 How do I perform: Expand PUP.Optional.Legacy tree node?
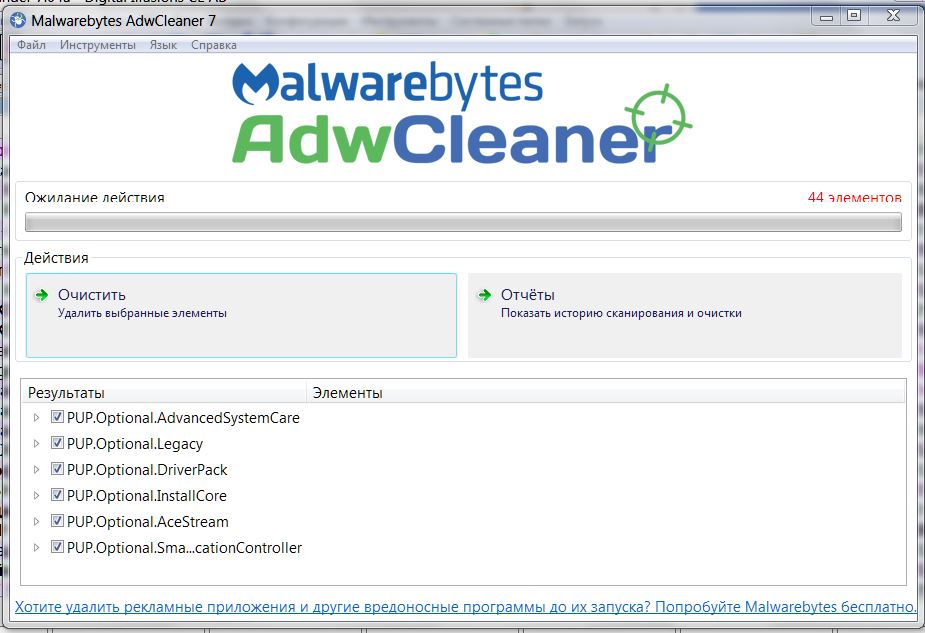point(36,444)
